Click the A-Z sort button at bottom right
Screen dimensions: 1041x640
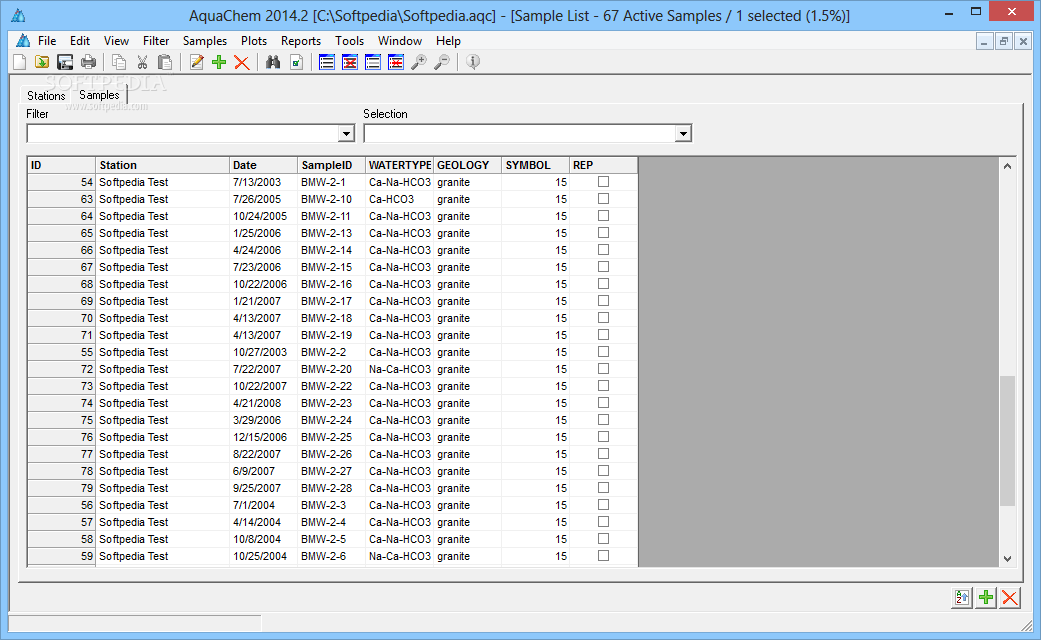962,598
